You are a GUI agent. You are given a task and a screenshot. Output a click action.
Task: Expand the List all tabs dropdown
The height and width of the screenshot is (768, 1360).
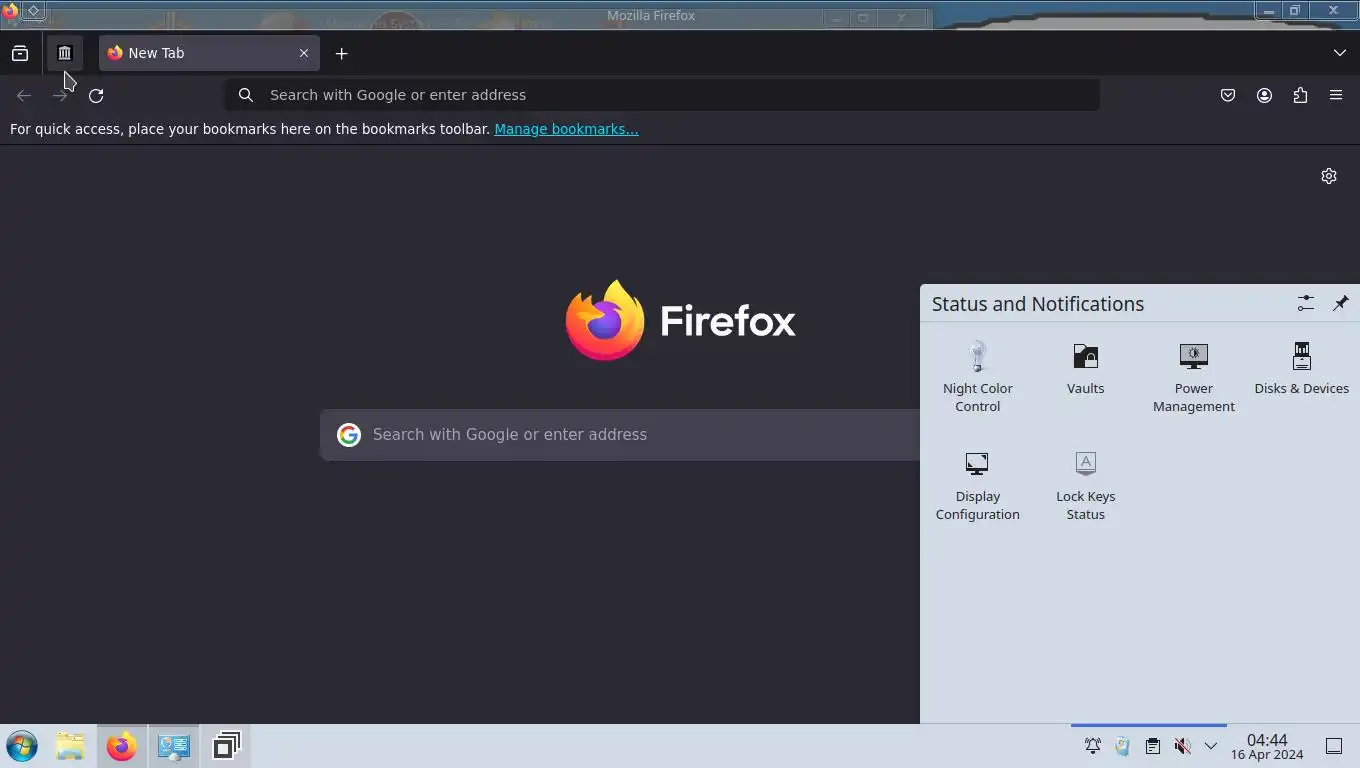tap(1340, 53)
